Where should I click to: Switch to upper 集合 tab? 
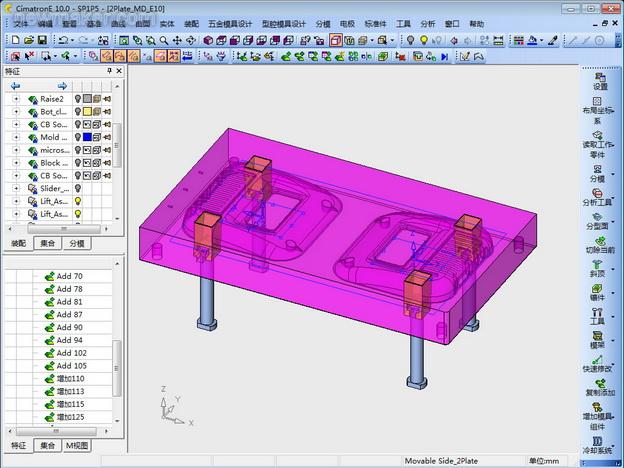(x=47, y=243)
